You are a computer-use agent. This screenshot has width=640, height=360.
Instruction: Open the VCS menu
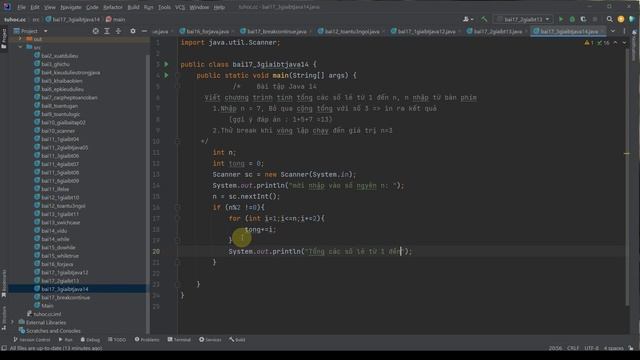pos(180,7)
